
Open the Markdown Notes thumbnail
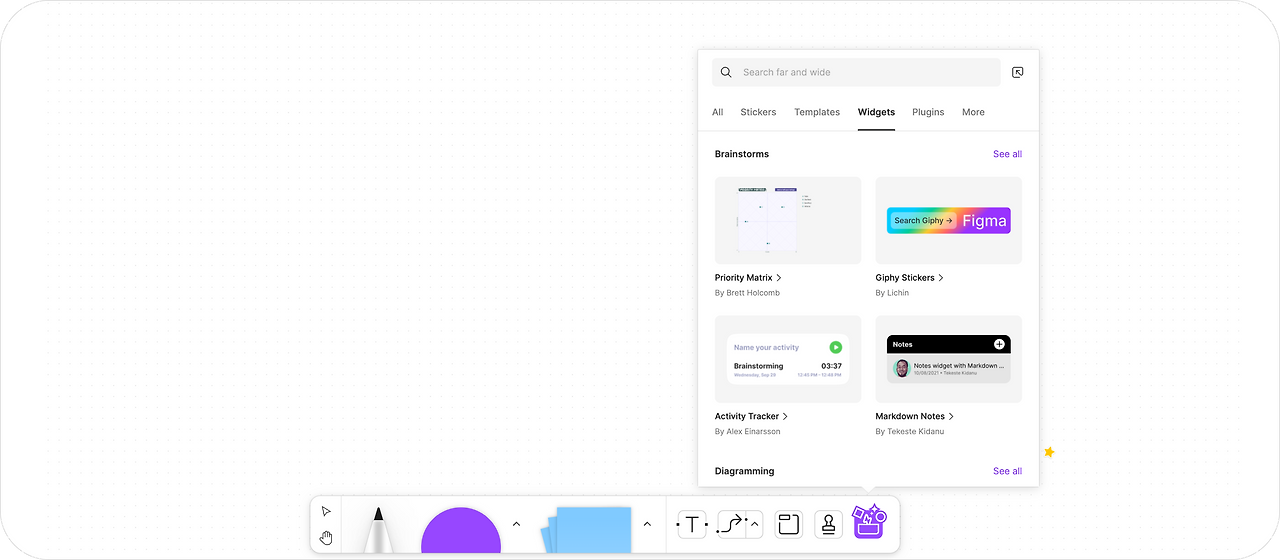pyautogui.click(x=949, y=359)
